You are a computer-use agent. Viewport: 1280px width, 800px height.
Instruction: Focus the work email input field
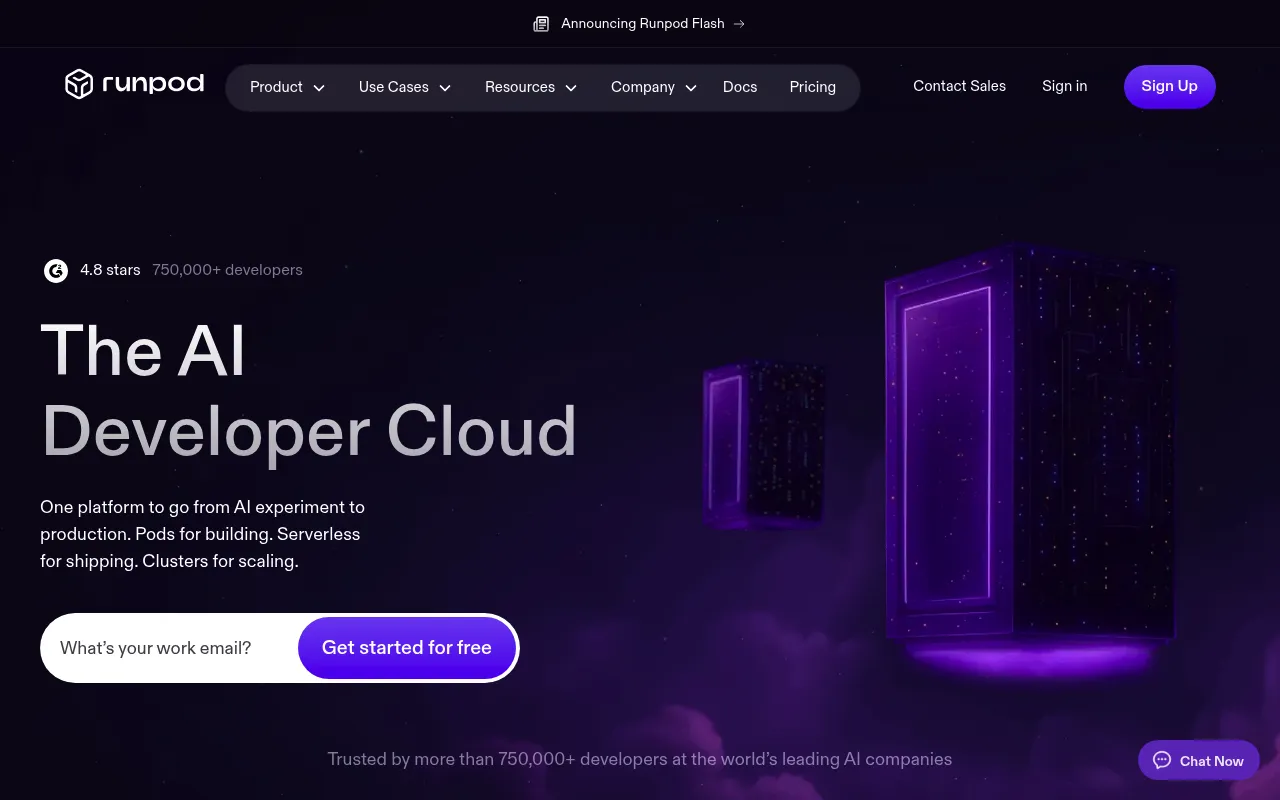tap(170, 648)
